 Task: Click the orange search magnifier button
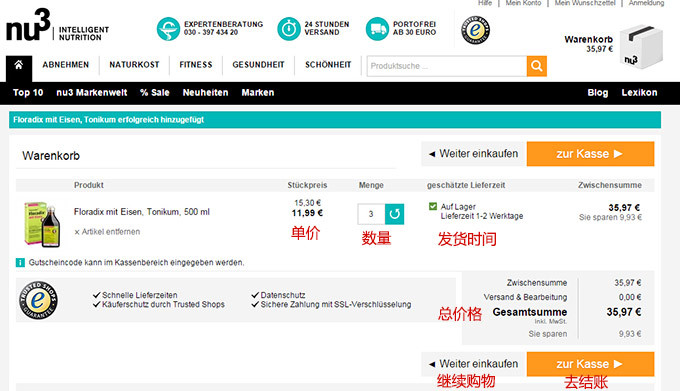tap(536, 66)
